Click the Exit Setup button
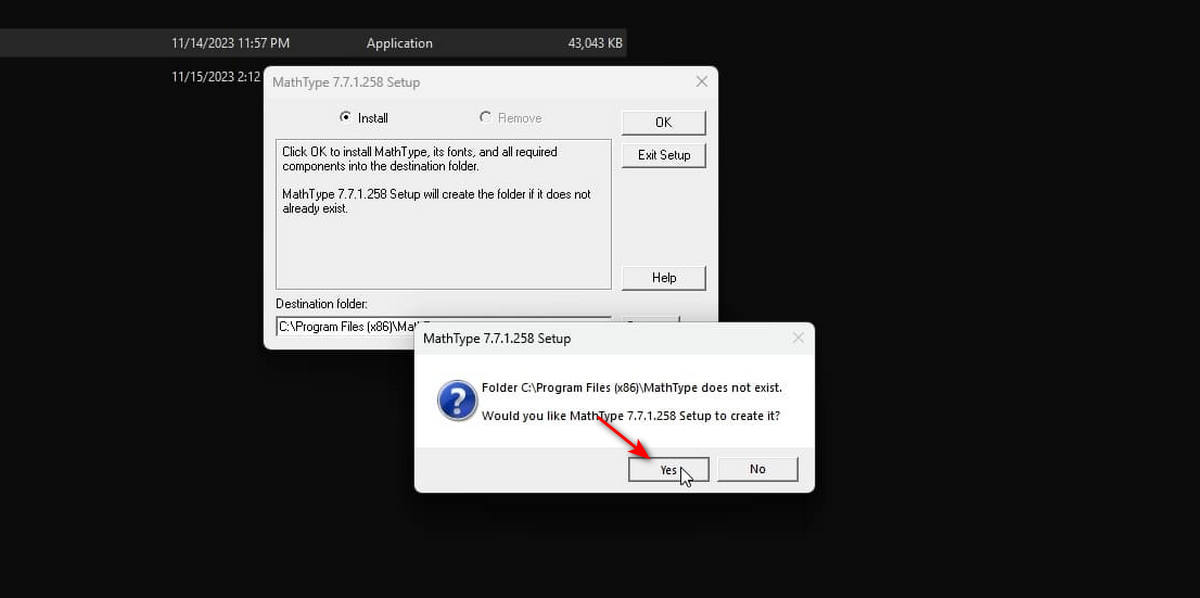Image resolution: width=1200 pixels, height=598 pixels. point(663,155)
